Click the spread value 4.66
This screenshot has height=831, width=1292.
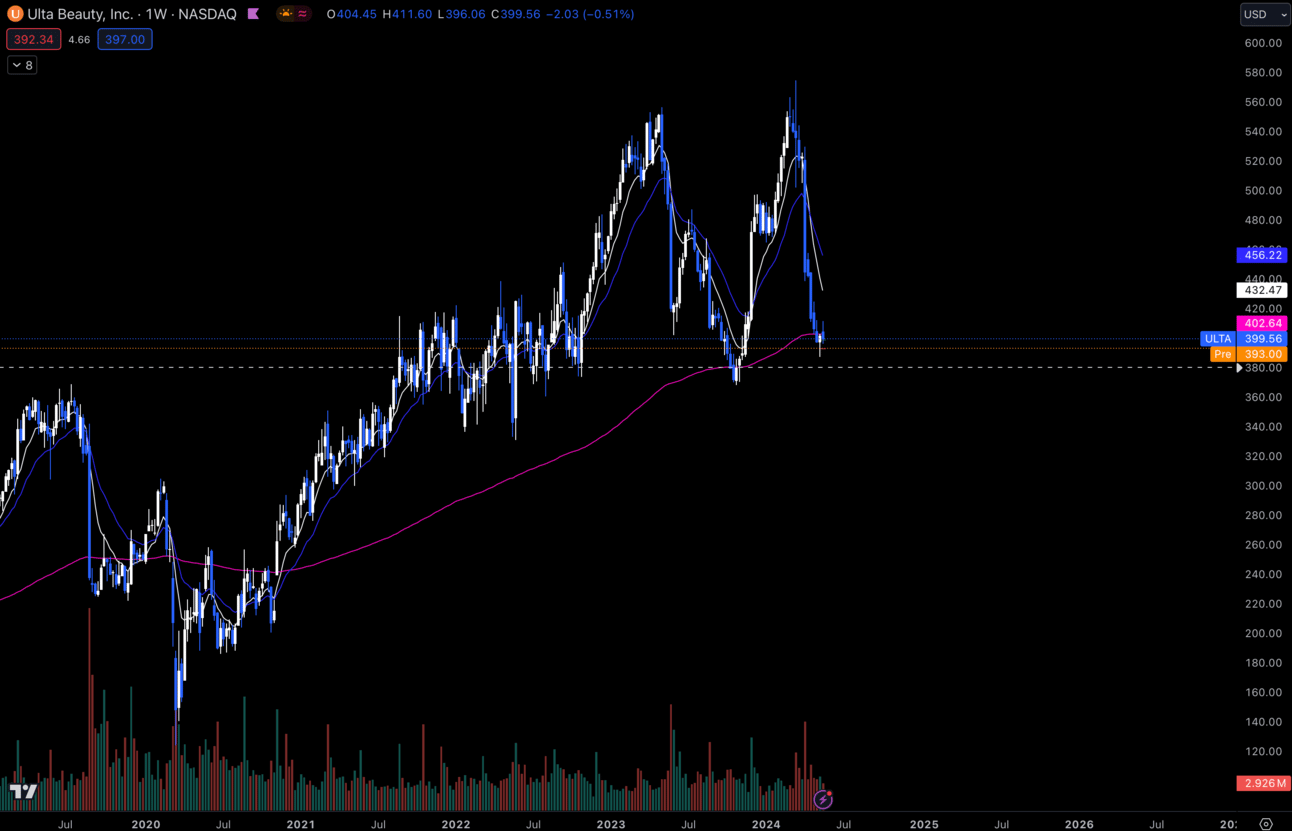(79, 40)
